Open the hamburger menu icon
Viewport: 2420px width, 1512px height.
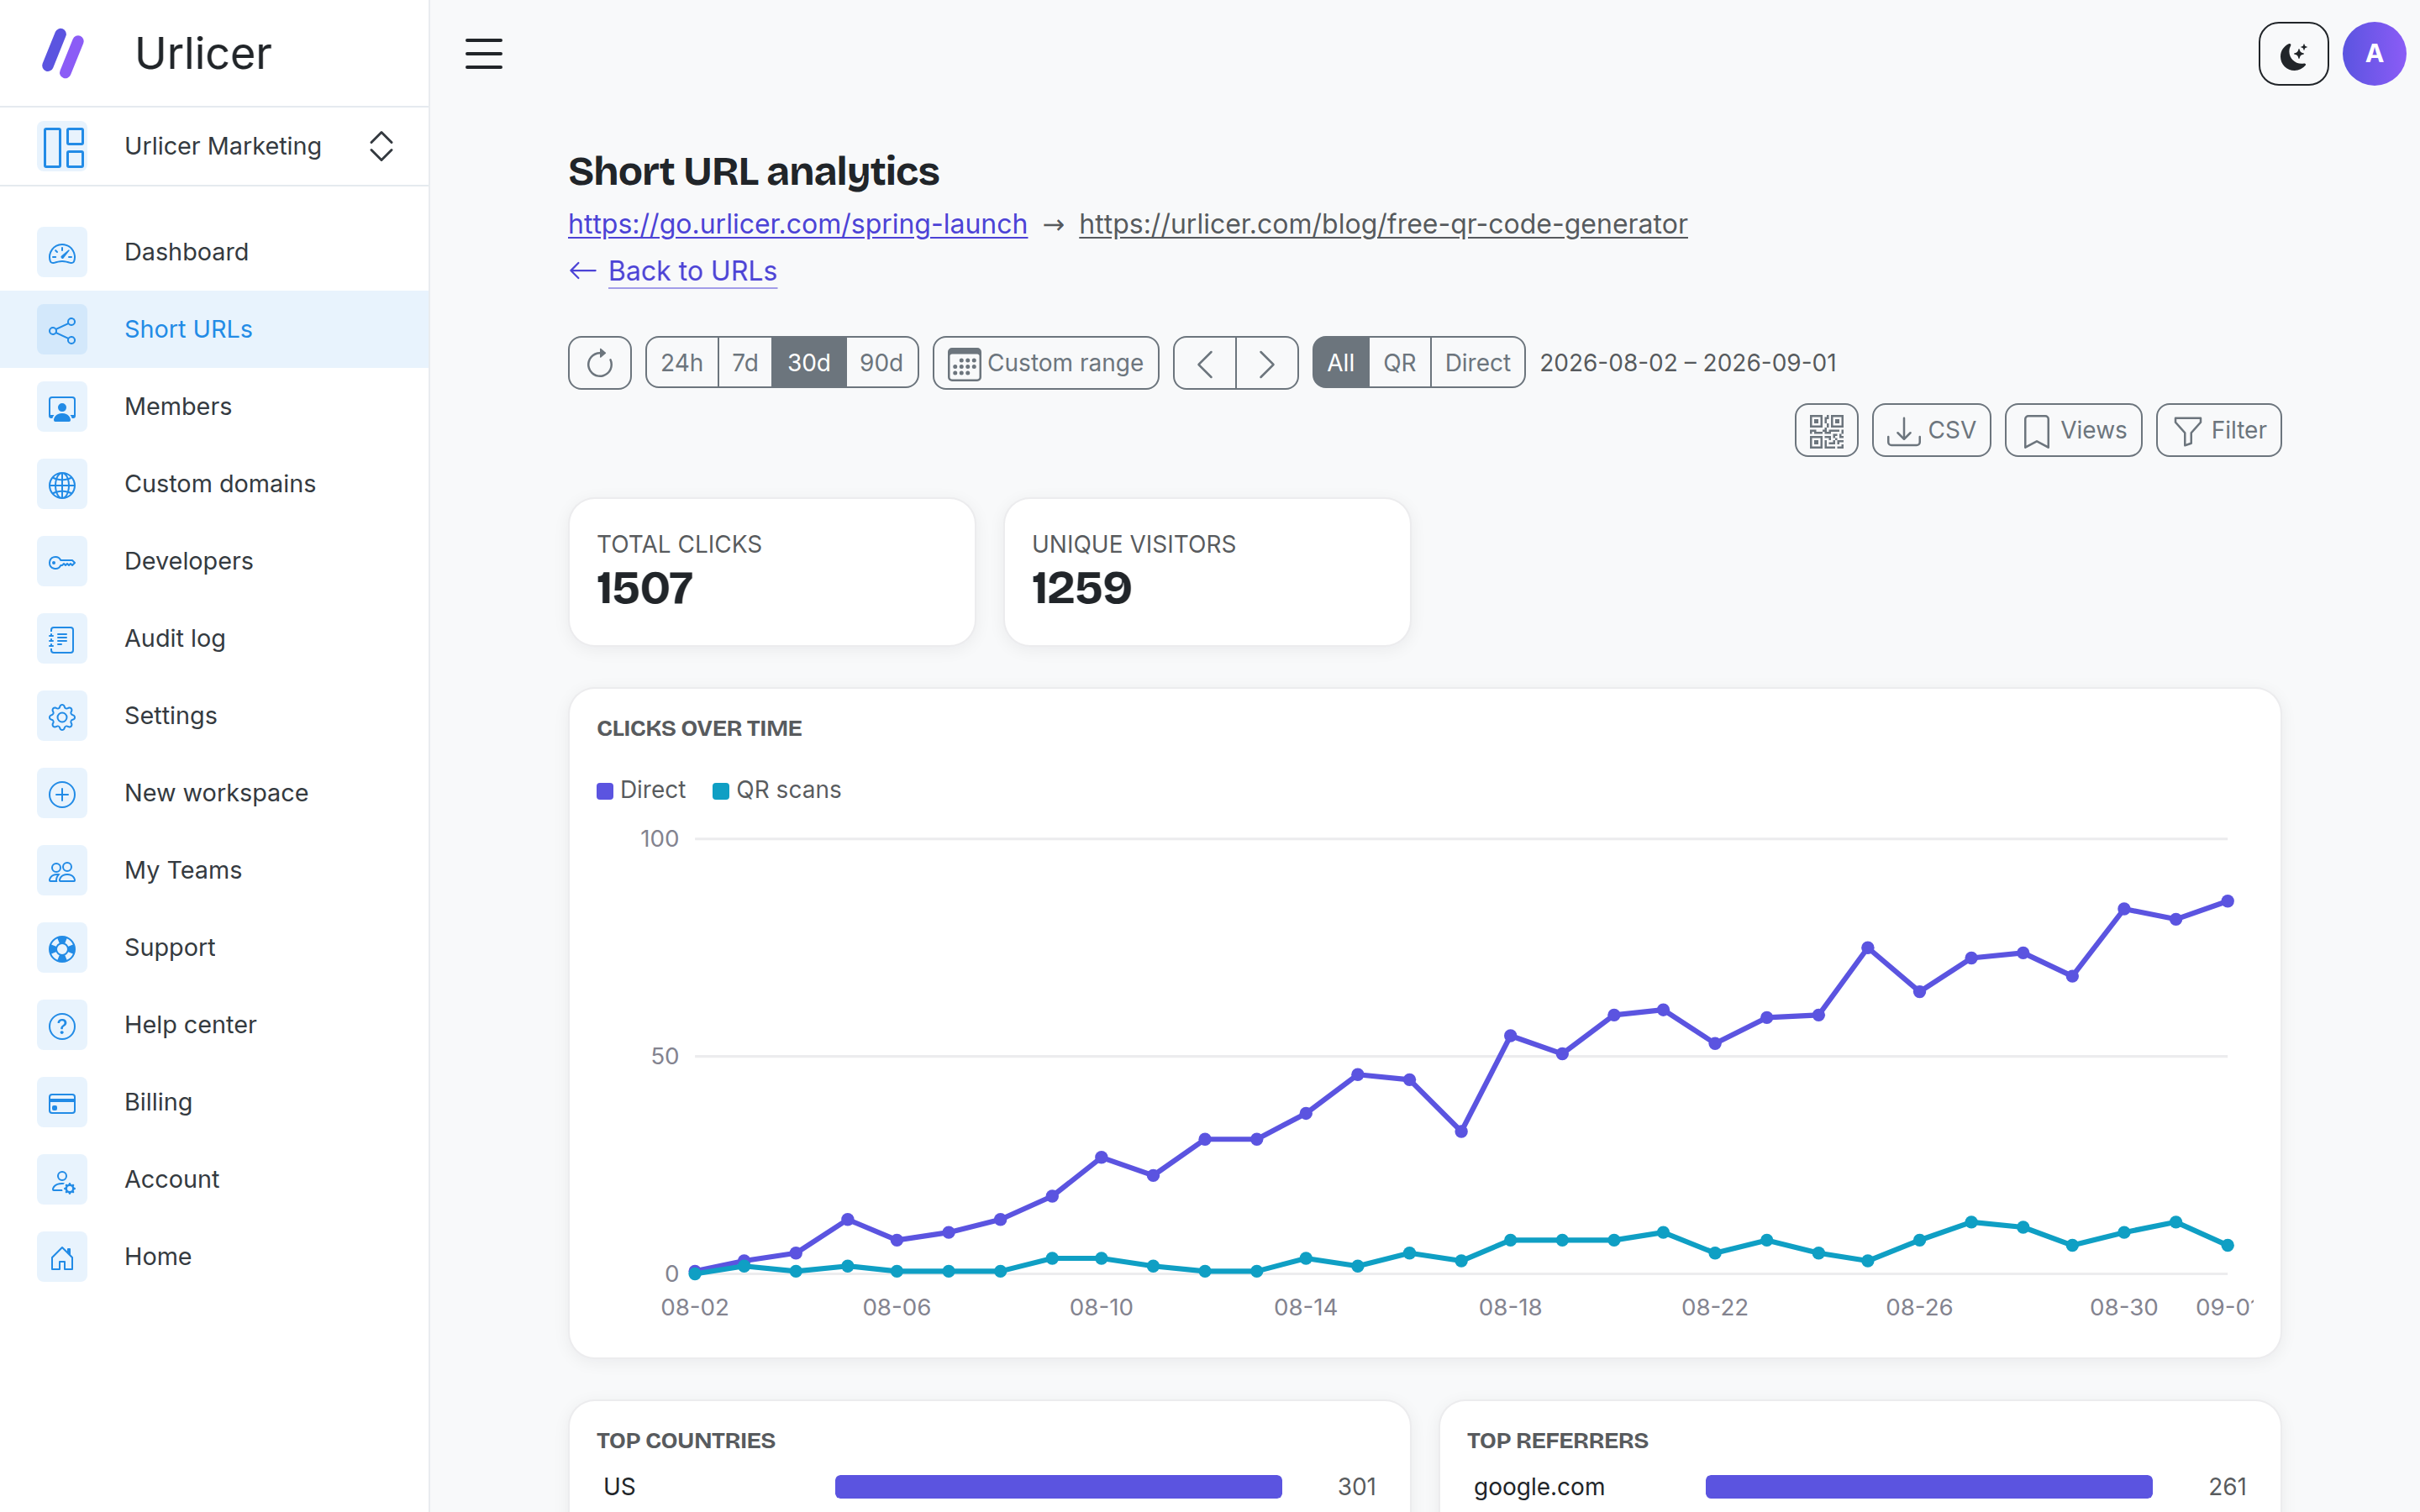click(484, 53)
